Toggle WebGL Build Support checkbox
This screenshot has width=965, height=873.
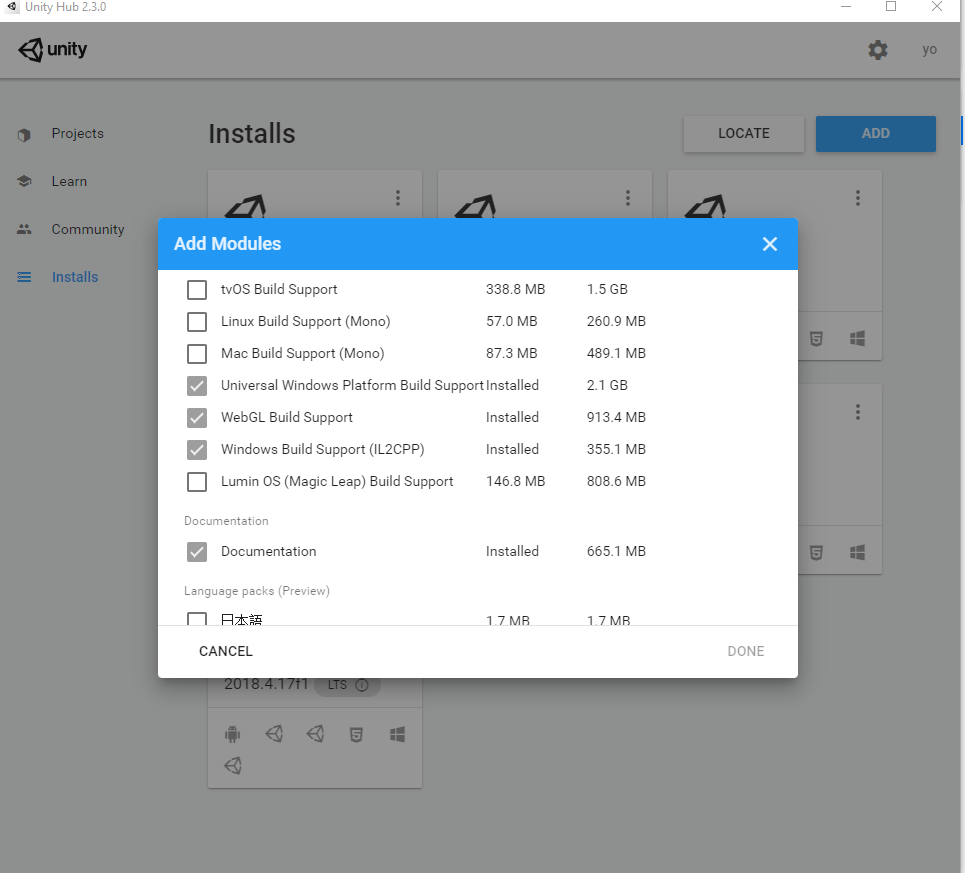[197, 418]
